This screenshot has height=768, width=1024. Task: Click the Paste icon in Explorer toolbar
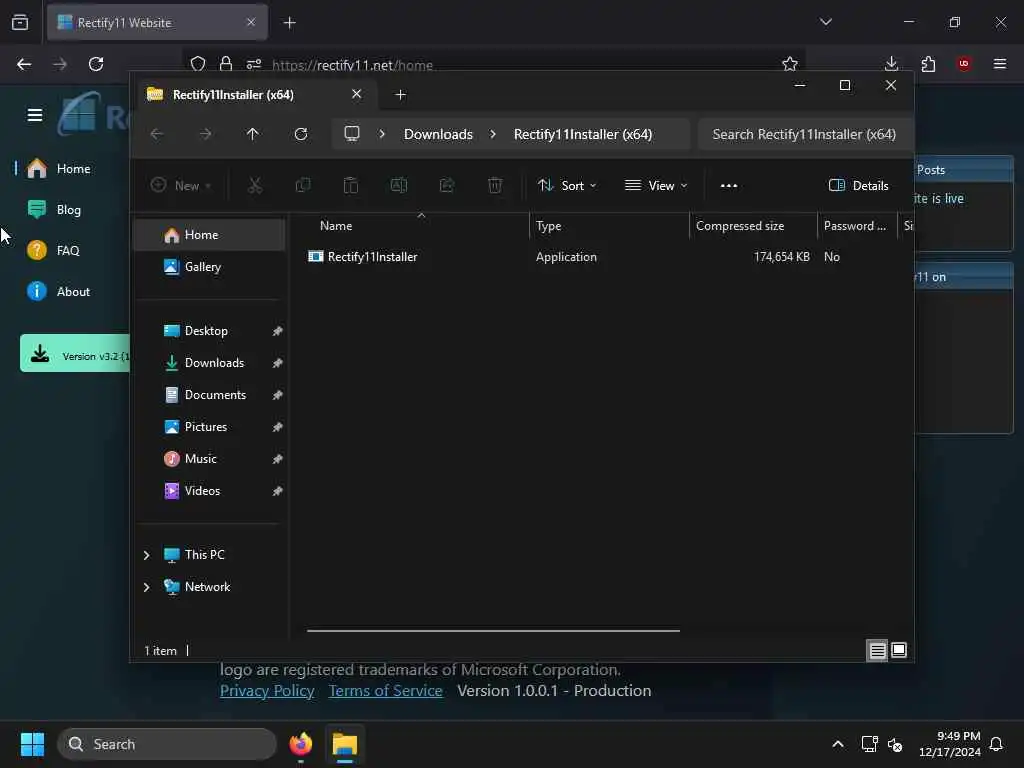tap(351, 185)
